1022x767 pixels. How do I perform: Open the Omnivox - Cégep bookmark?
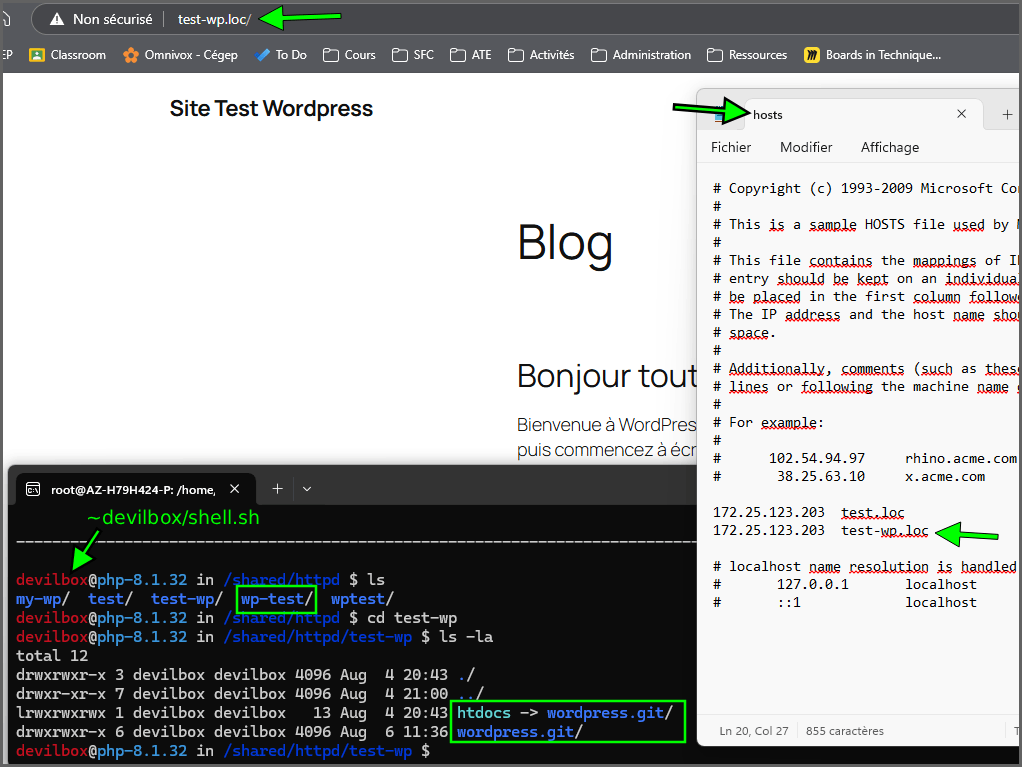click(x=181, y=55)
